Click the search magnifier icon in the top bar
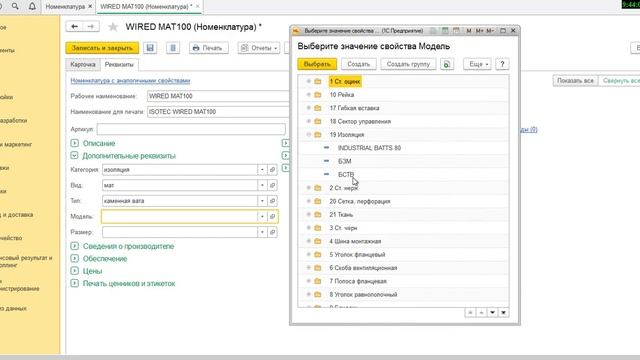The image size is (640, 360). tap(15, 6)
